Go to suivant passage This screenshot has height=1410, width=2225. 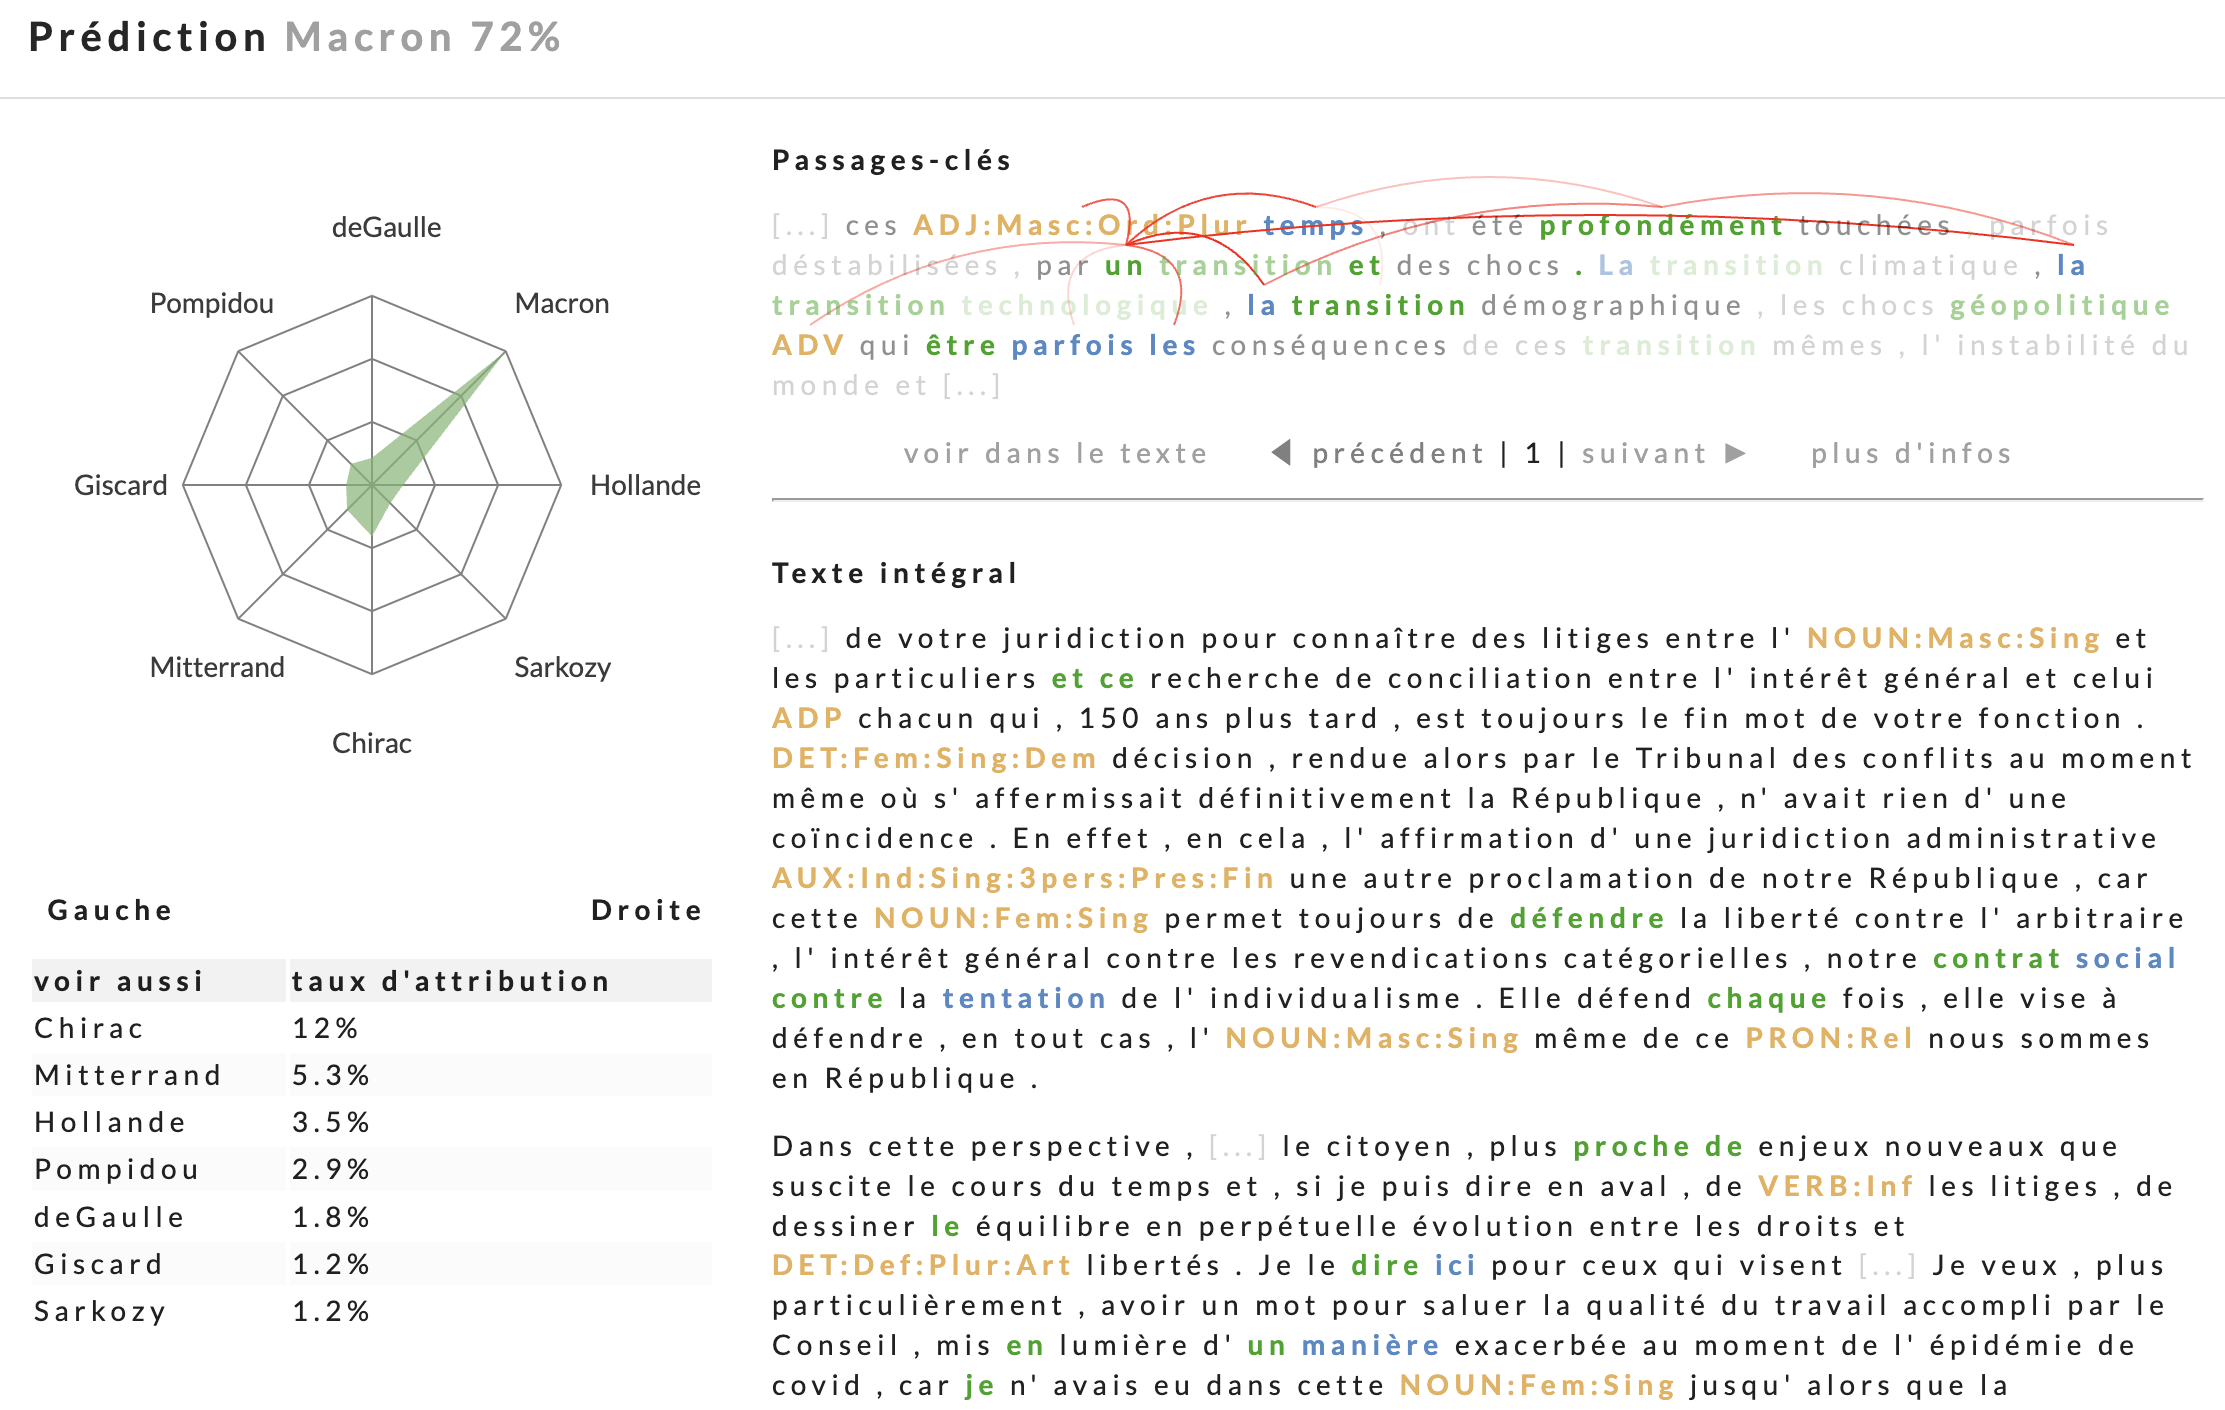click(1644, 453)
